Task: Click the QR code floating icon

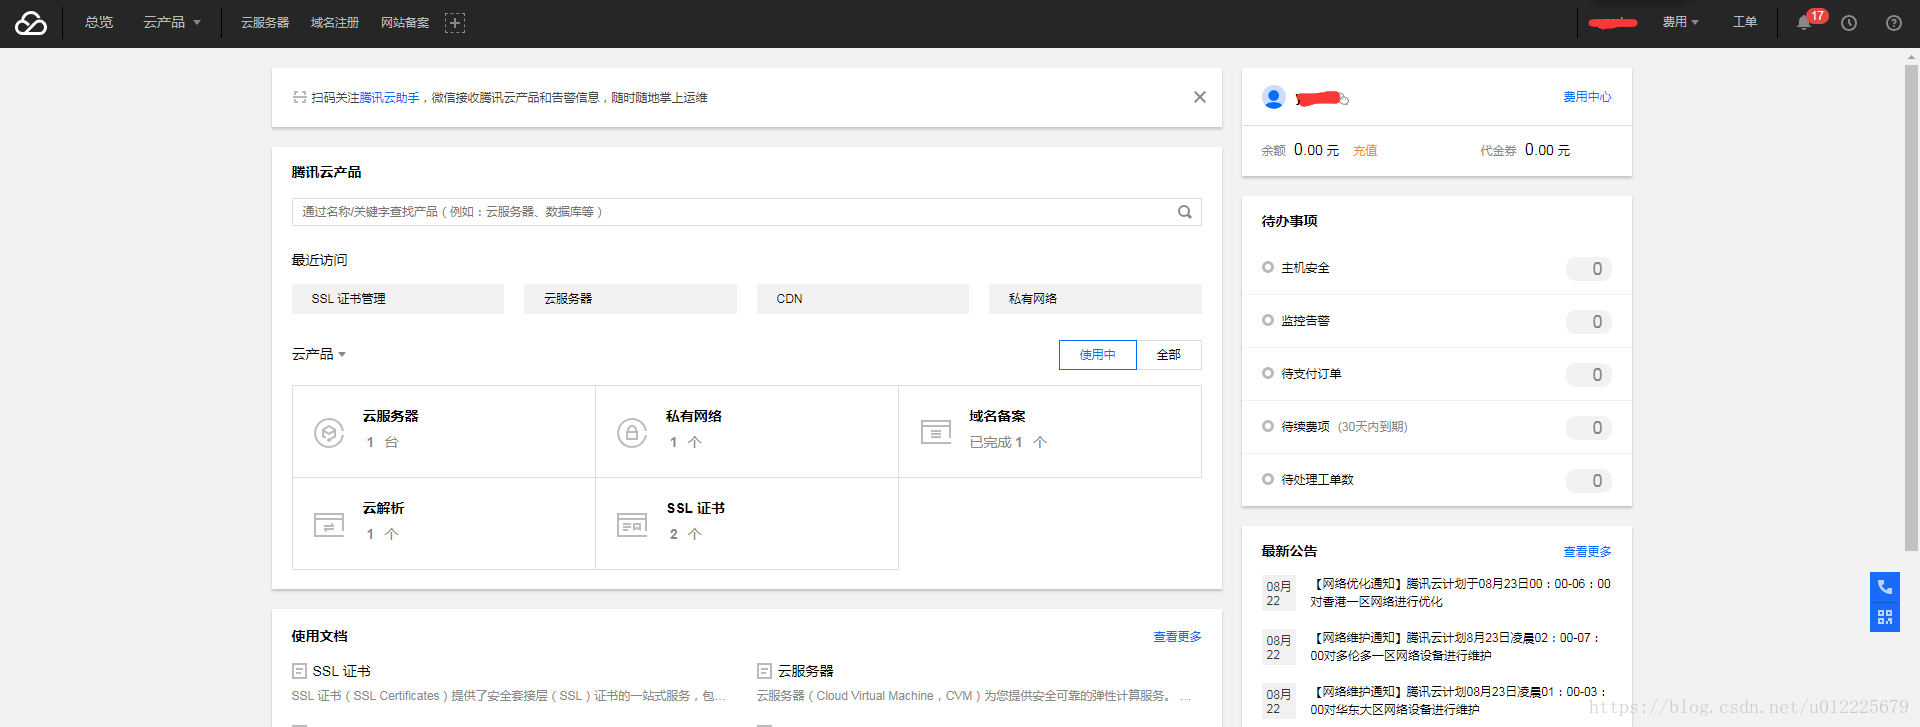Action: 1885,617
